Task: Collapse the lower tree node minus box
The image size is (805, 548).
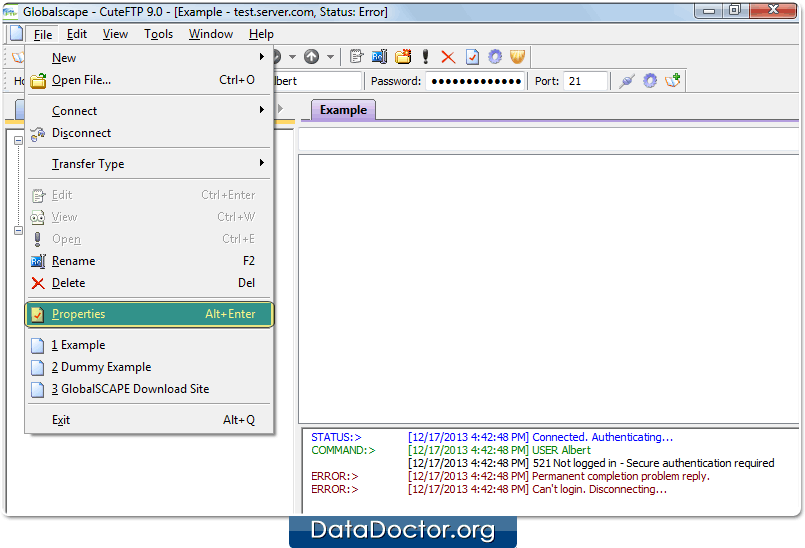Action: 18,231
